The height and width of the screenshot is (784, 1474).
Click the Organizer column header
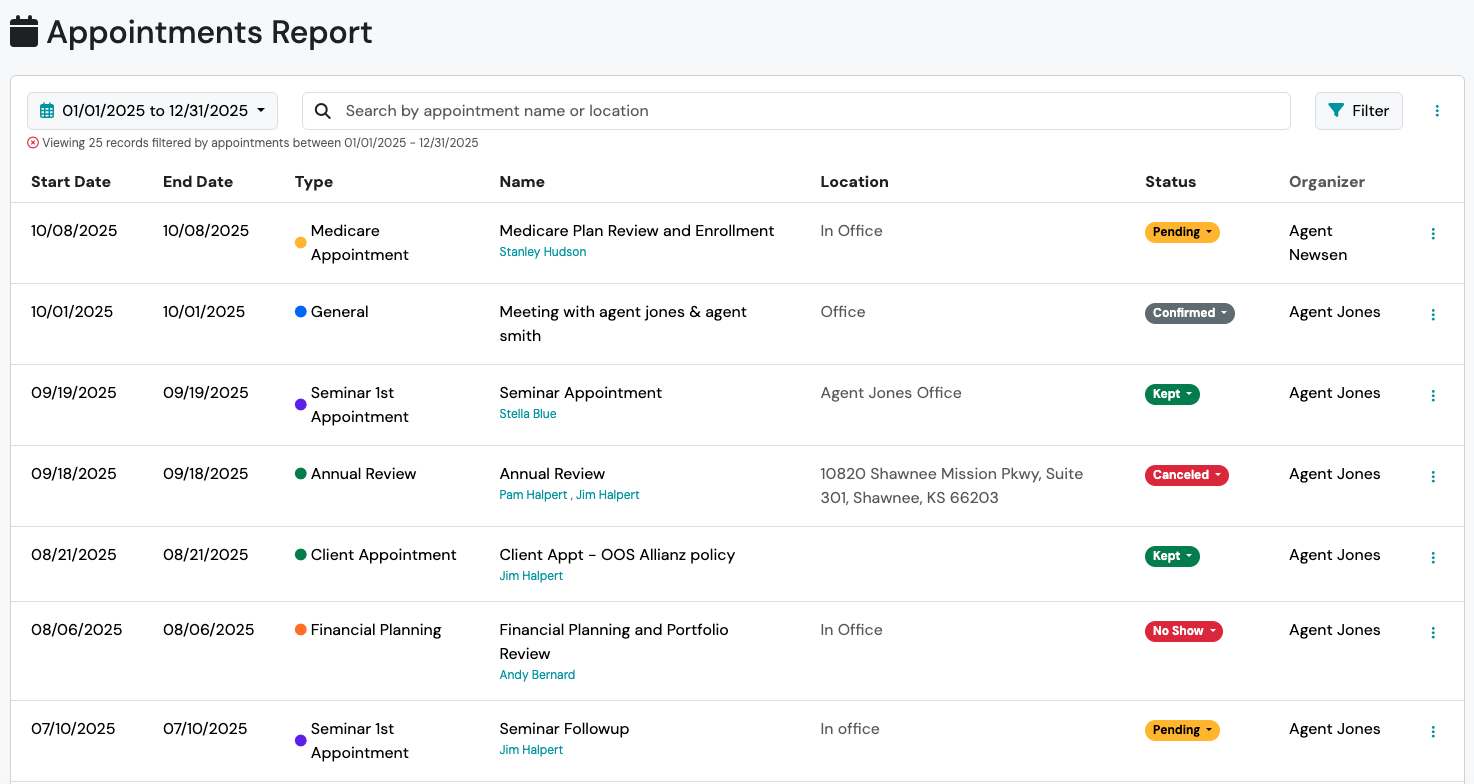(1327, 182)
